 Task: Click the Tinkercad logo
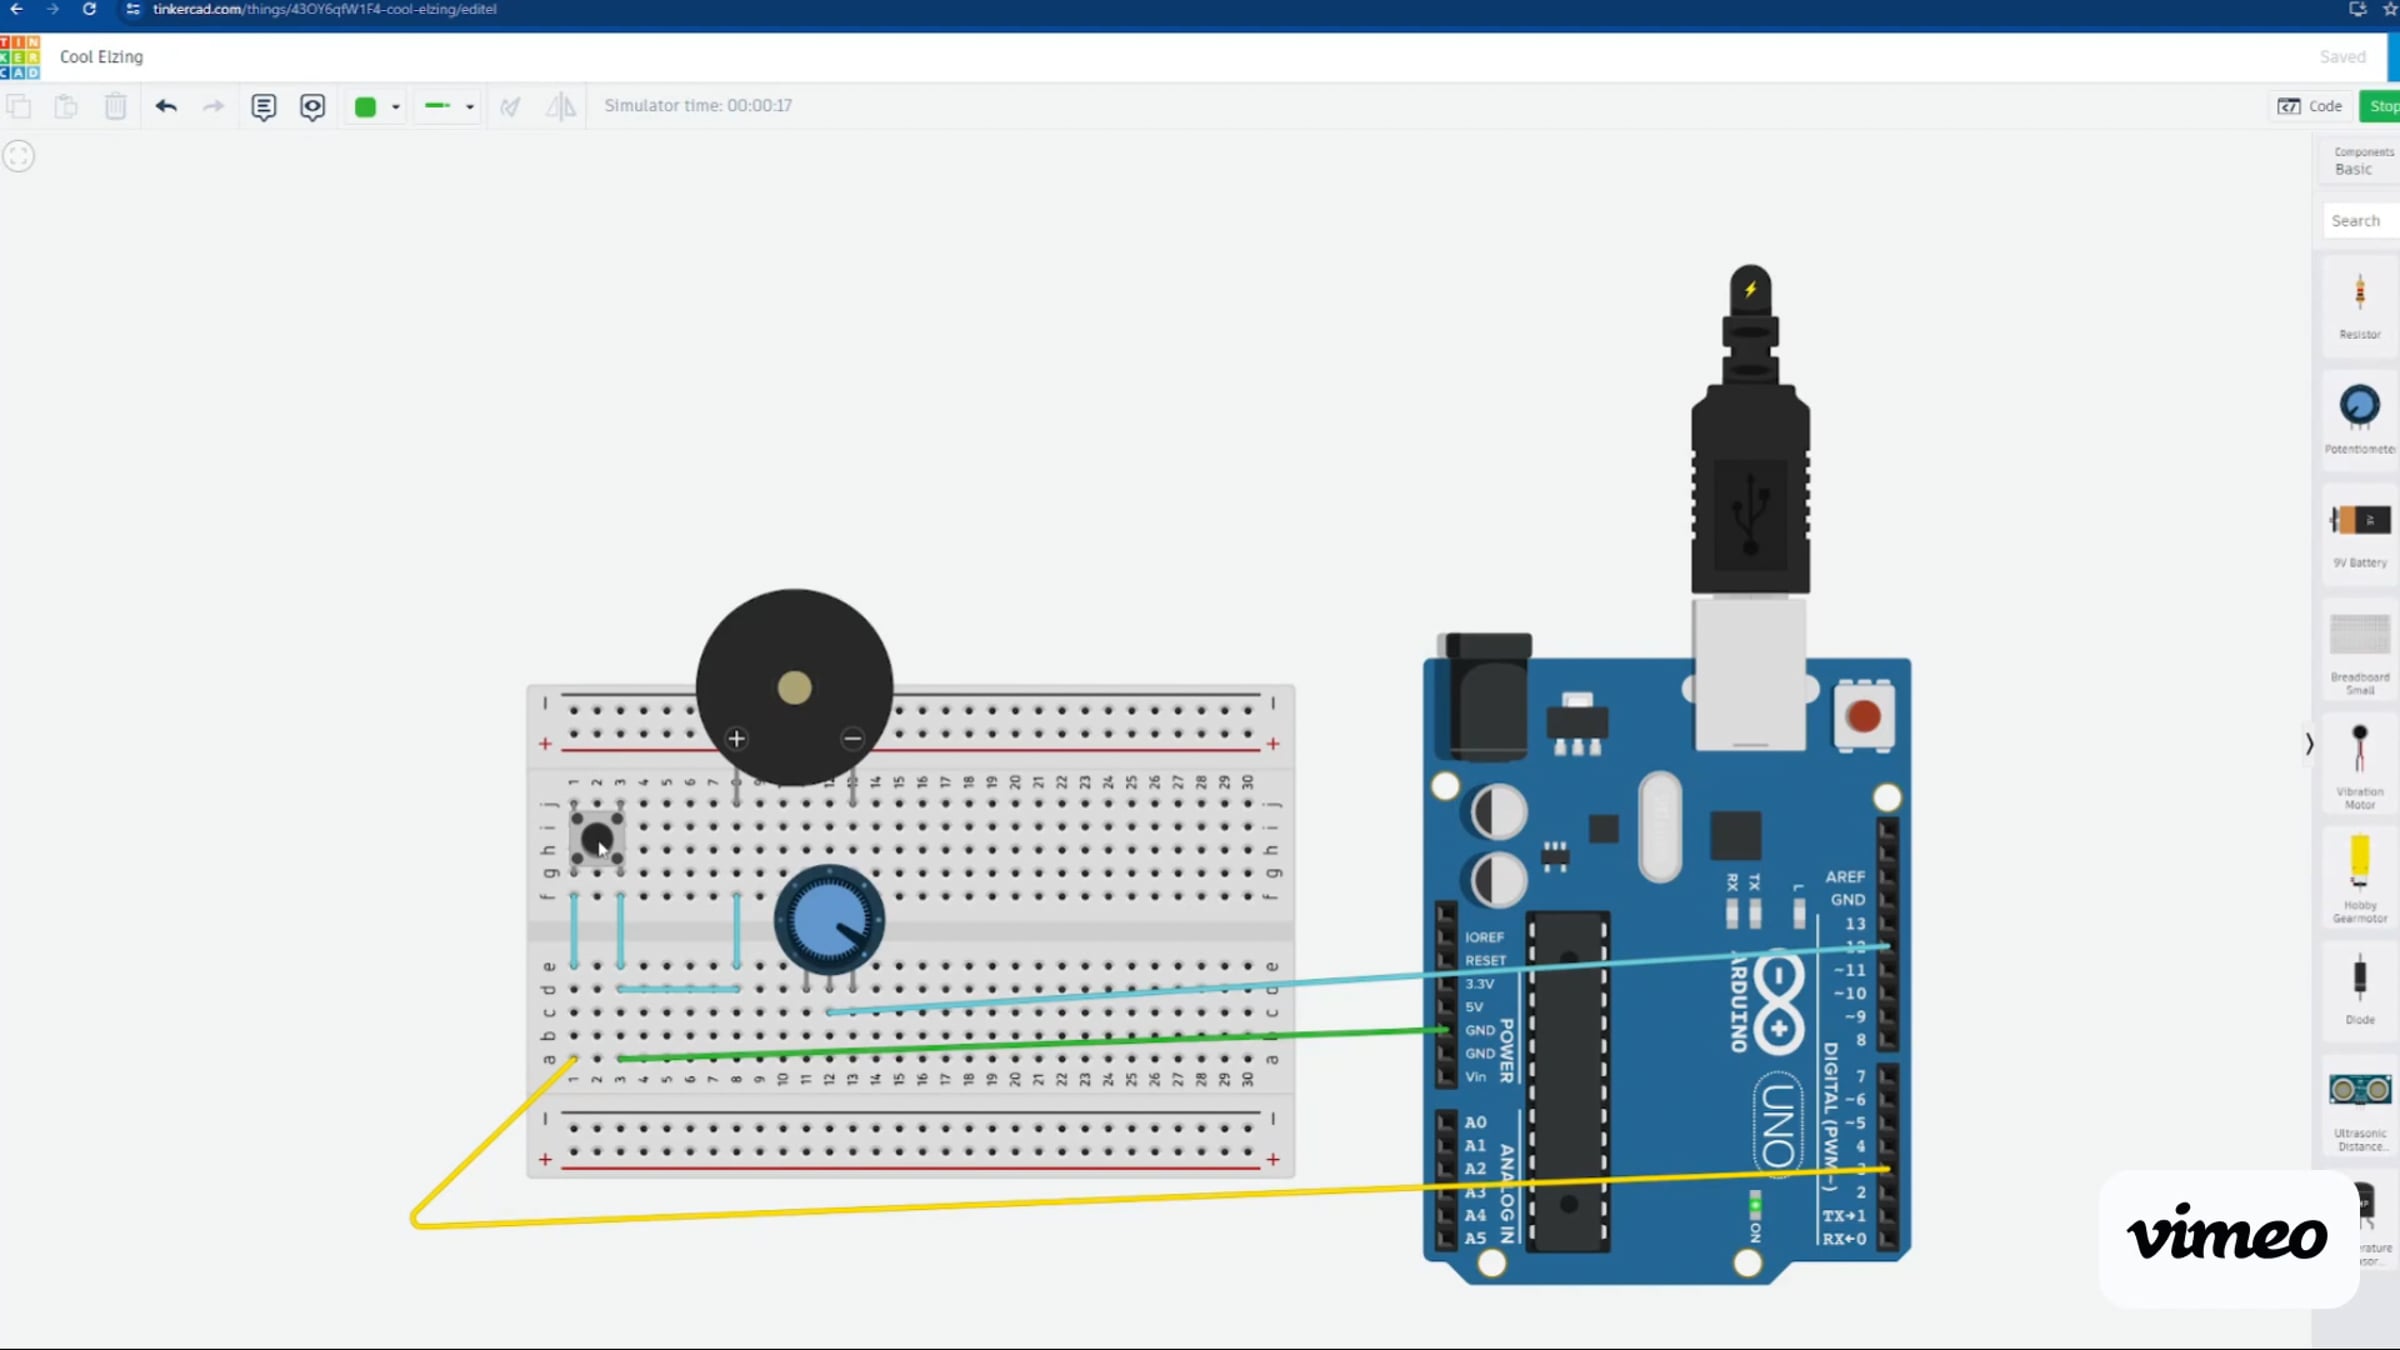pyautogui.click(x=20, y=57)
